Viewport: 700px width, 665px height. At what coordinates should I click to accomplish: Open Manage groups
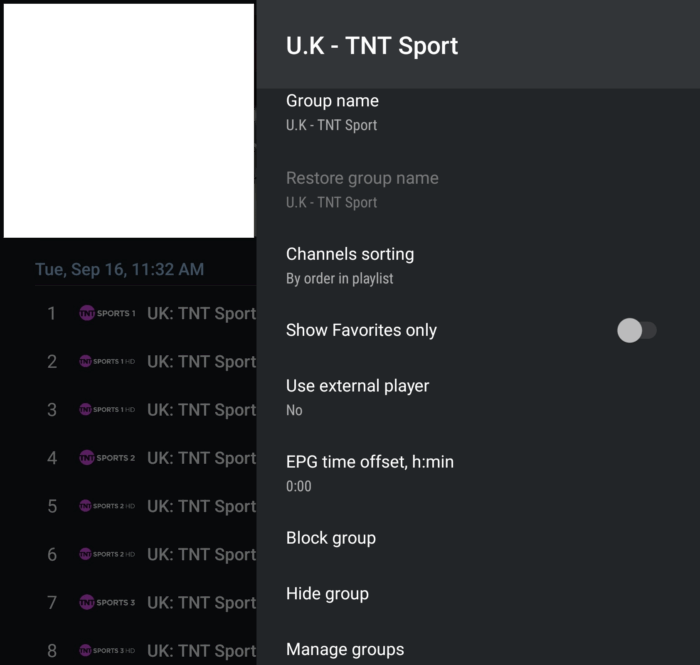coord(345,650)
